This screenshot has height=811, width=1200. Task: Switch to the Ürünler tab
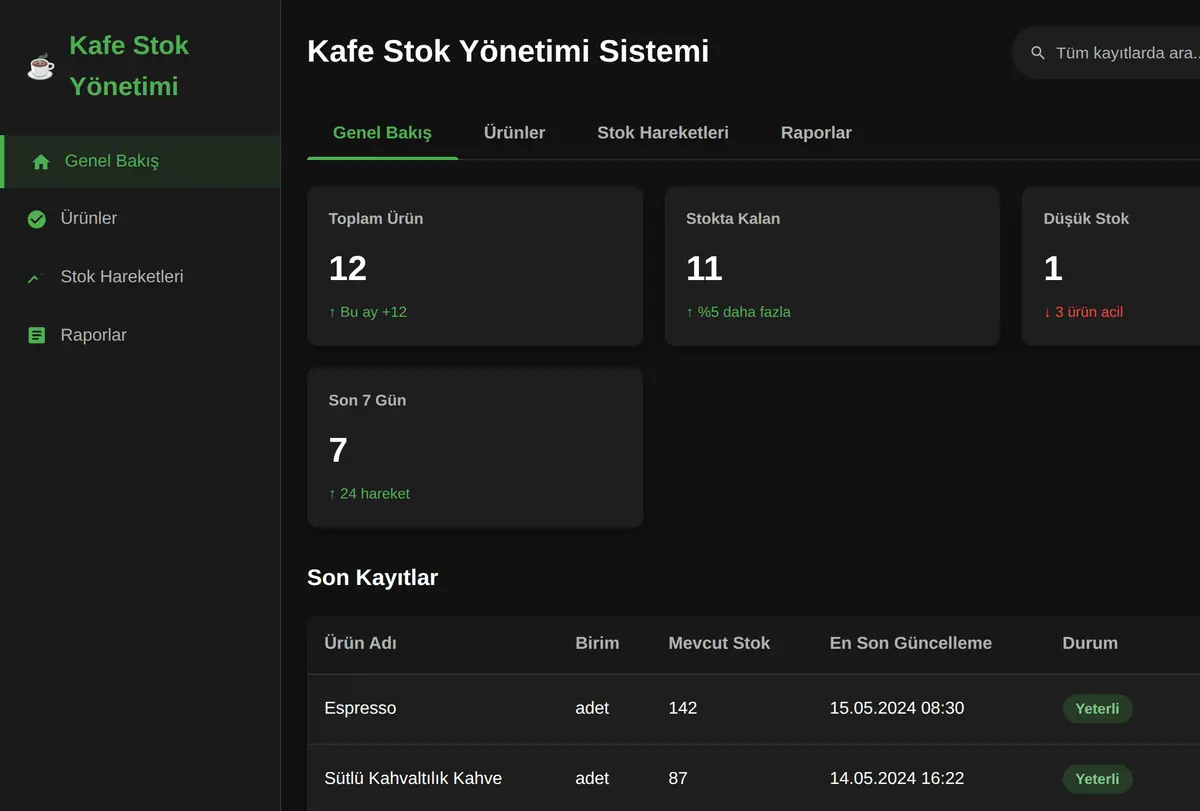(x=514, y=133)
